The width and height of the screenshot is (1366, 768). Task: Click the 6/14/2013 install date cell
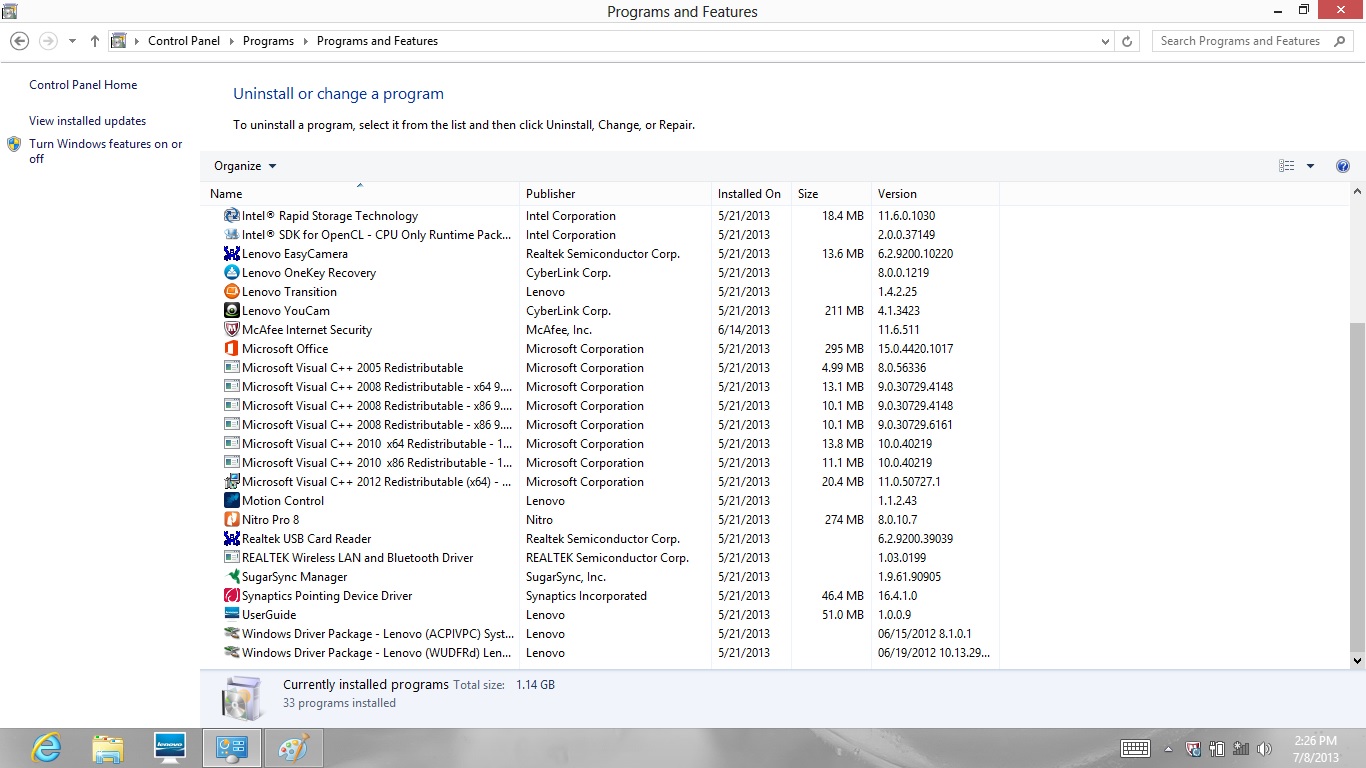[744, 330]
